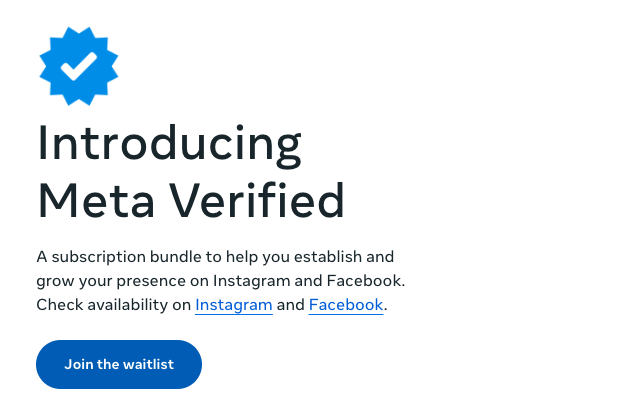The width and height of the screenshot is (621, 419).
Task: Click the "Meta Verified" heading line
Action: point(190,201)
